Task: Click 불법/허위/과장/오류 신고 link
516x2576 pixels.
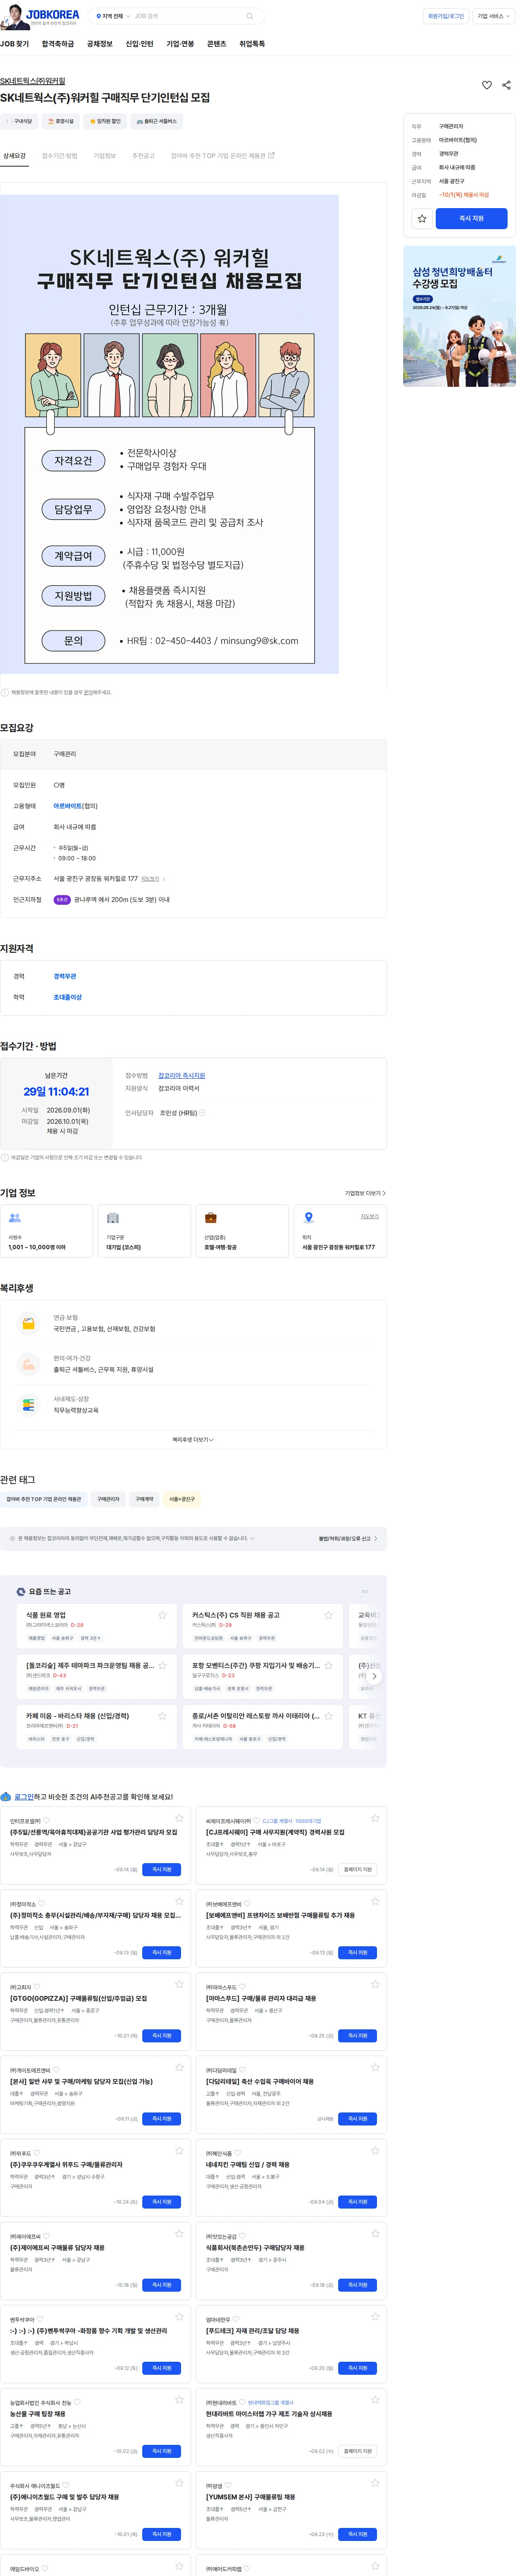Action: (x=348, y=1538)
